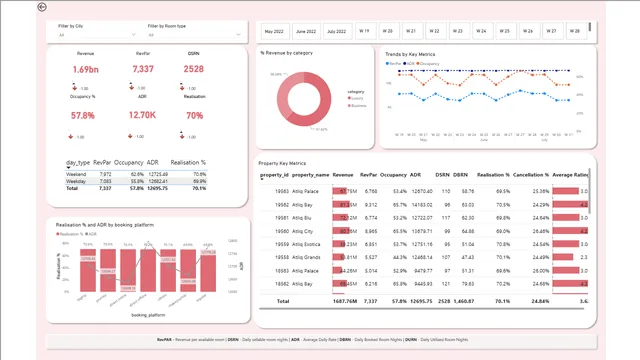Click the property table horizontal scrollbar
Screen dimensions: 640x360
pos(421,309)
